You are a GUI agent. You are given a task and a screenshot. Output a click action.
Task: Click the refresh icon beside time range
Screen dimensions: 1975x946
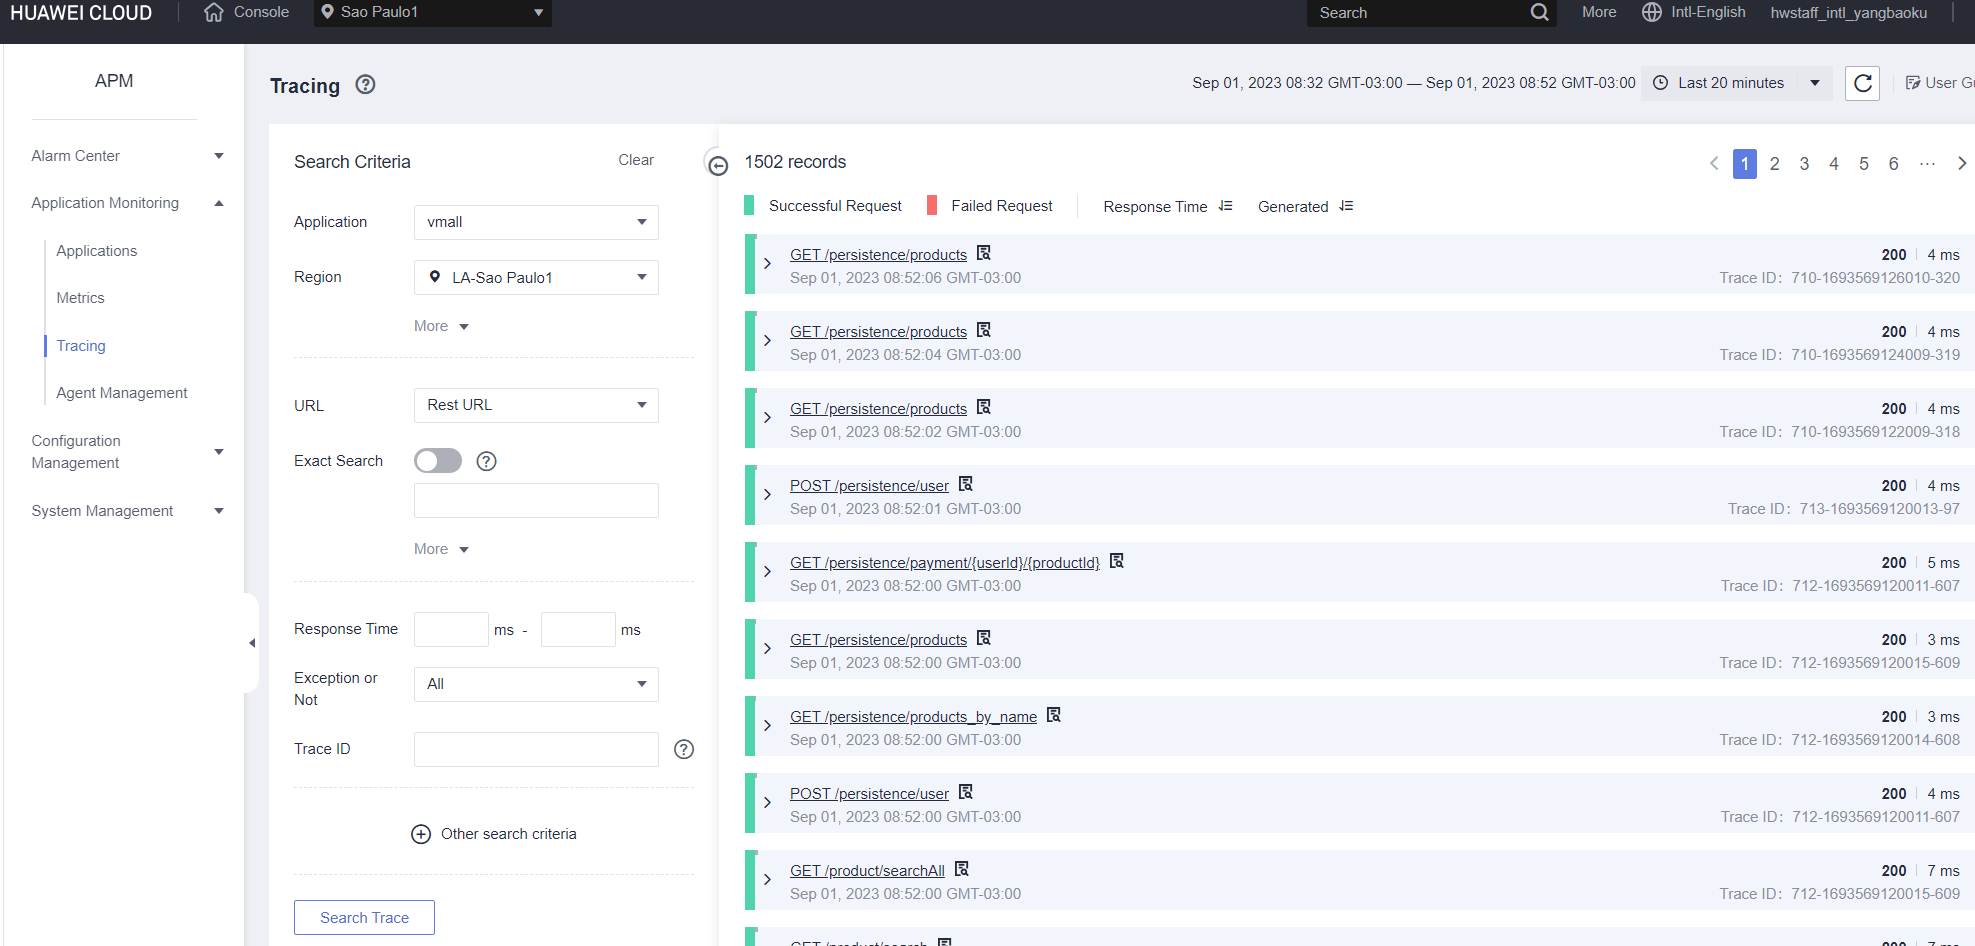(1862, 83)
